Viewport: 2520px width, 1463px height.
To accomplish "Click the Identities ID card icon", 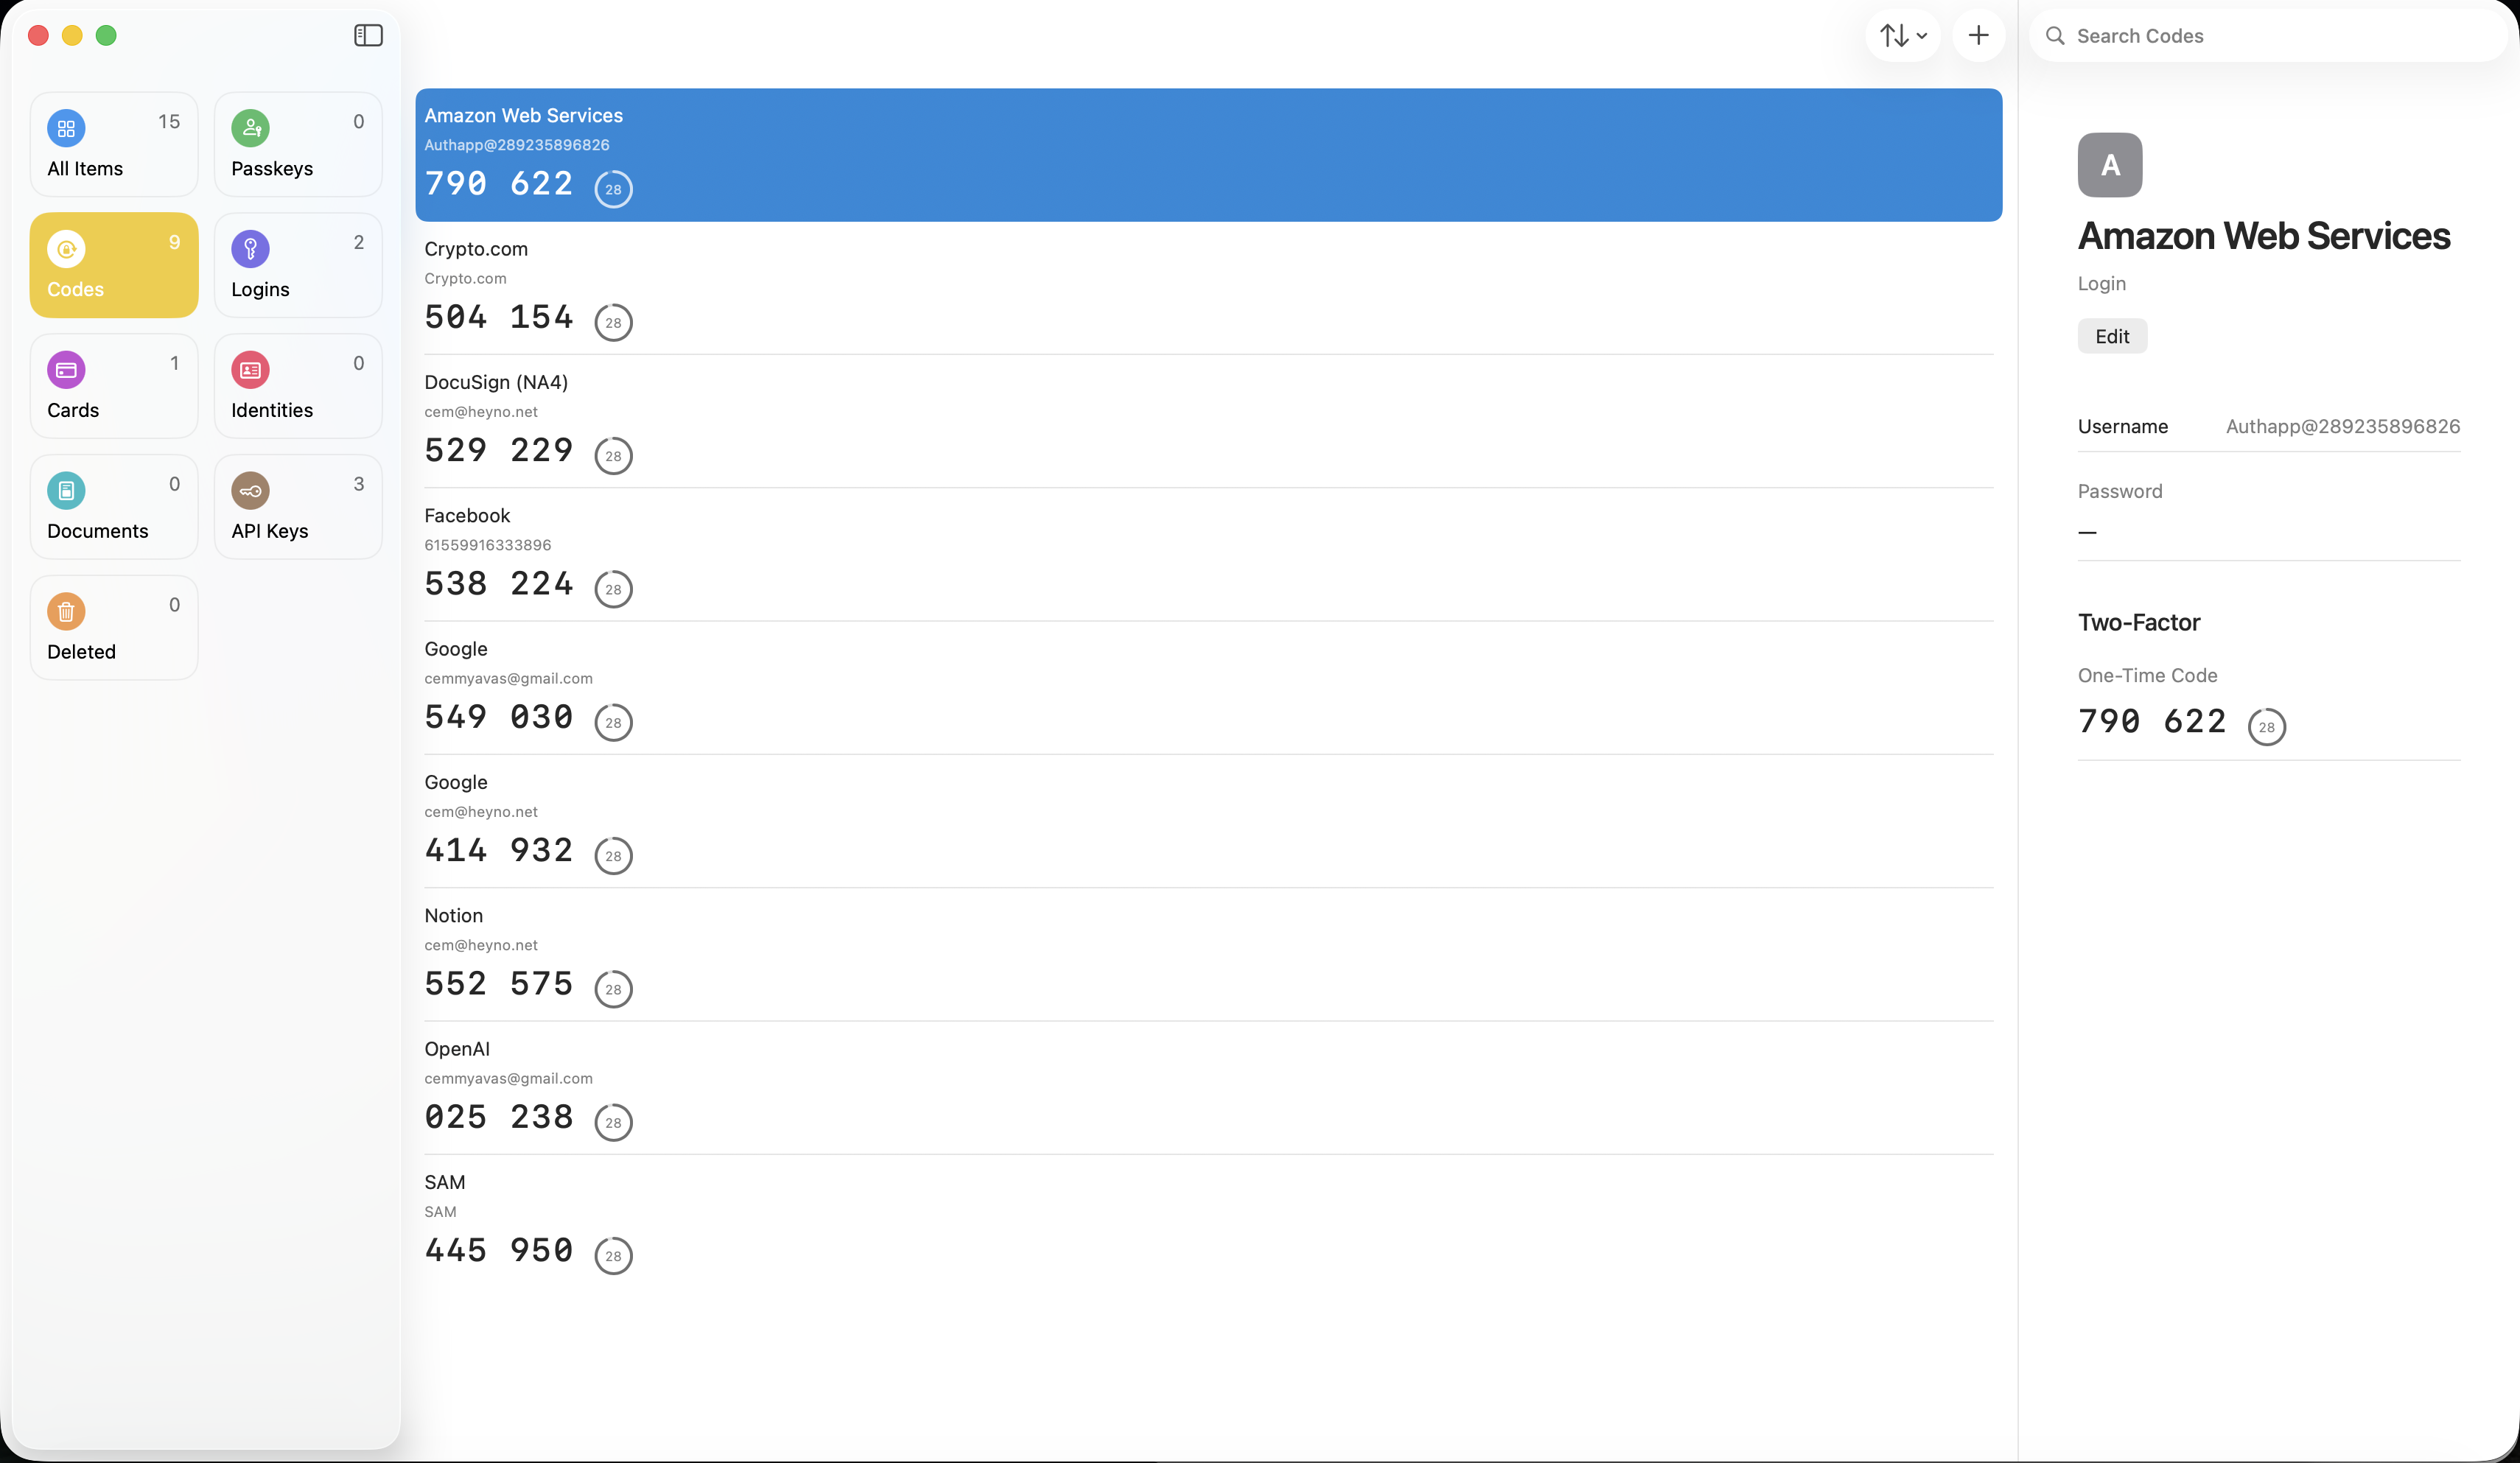I will pyautogui.click(x=250, y=370).
